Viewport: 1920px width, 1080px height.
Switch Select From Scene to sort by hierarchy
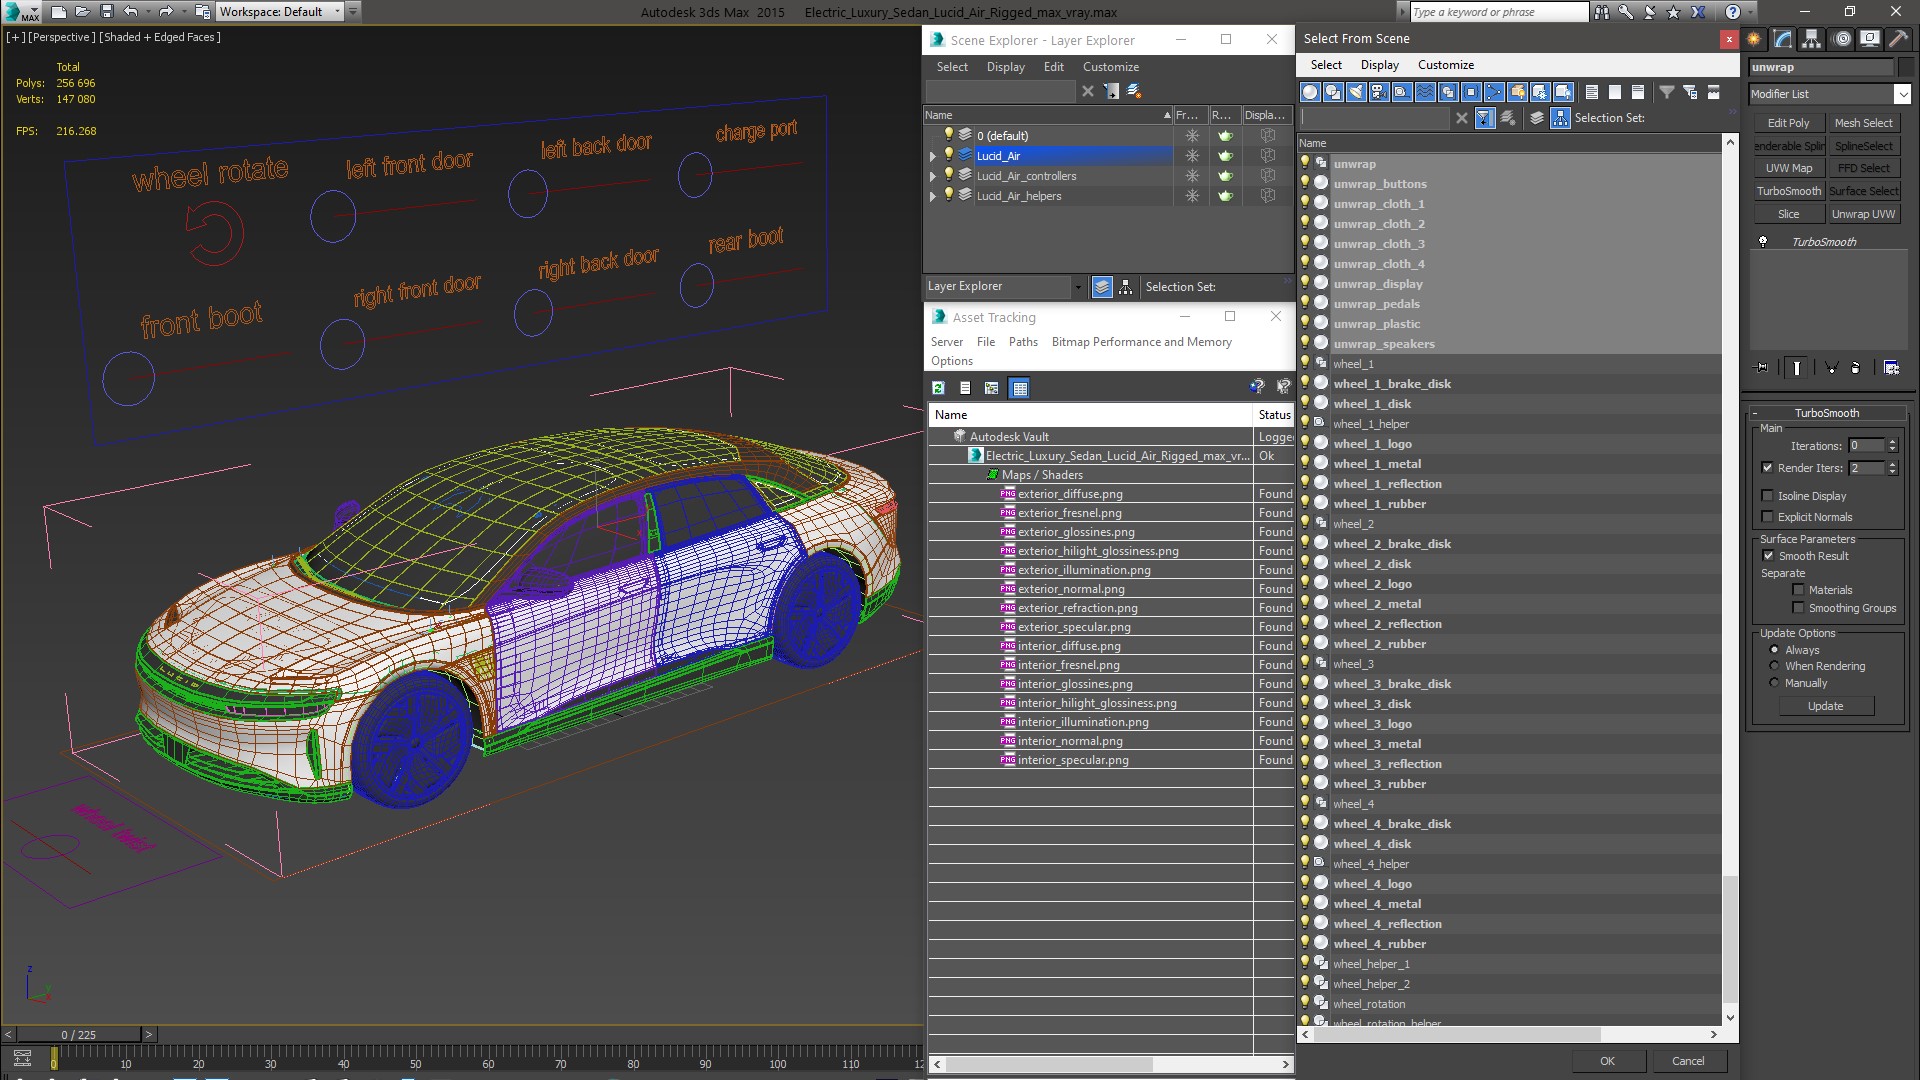[x=1560, y=118]
